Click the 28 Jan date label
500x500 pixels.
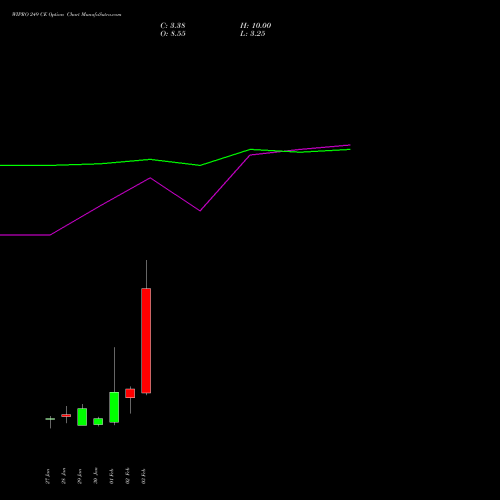coord(64,476)
